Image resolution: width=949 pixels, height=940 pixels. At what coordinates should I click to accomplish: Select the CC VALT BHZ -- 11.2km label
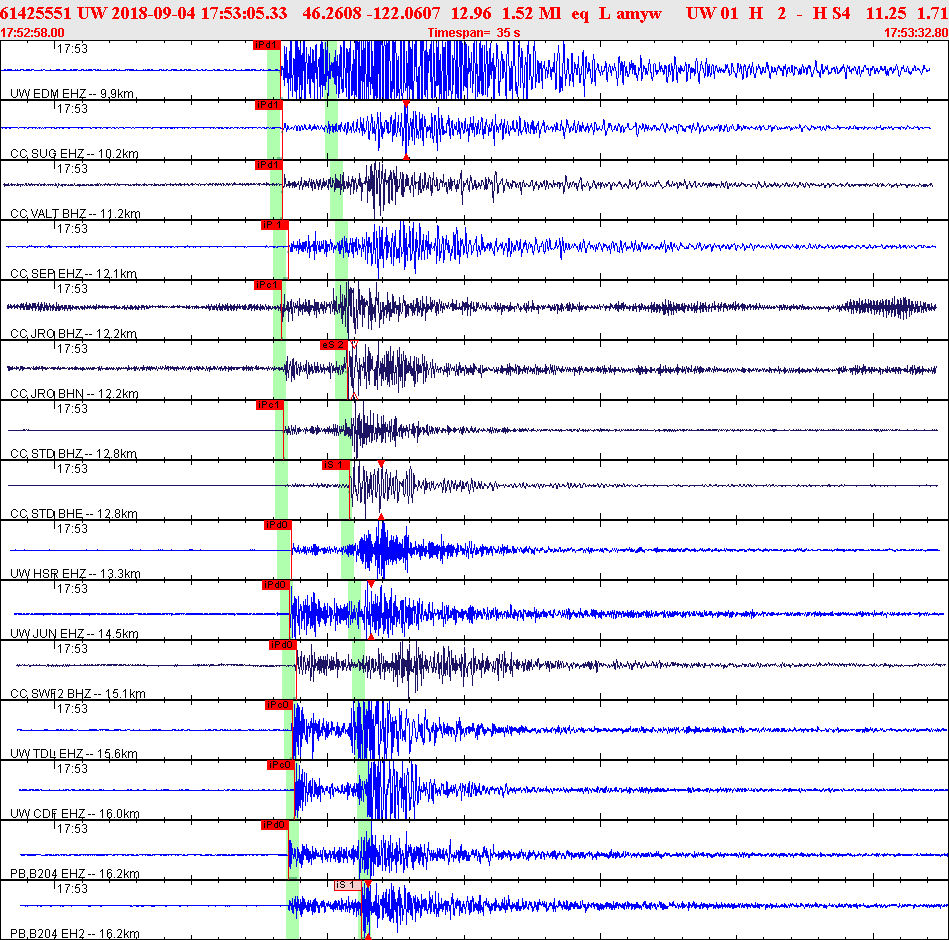[x=75, y=214]
